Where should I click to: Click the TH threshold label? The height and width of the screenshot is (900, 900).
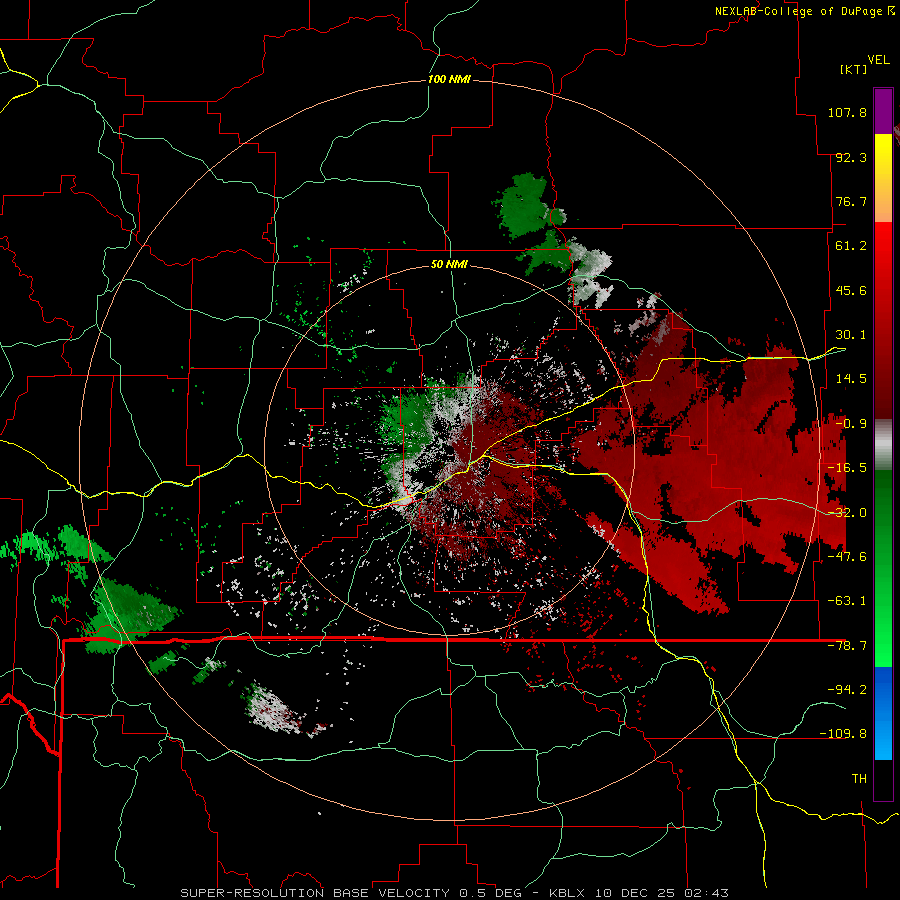tap(859, 778)
